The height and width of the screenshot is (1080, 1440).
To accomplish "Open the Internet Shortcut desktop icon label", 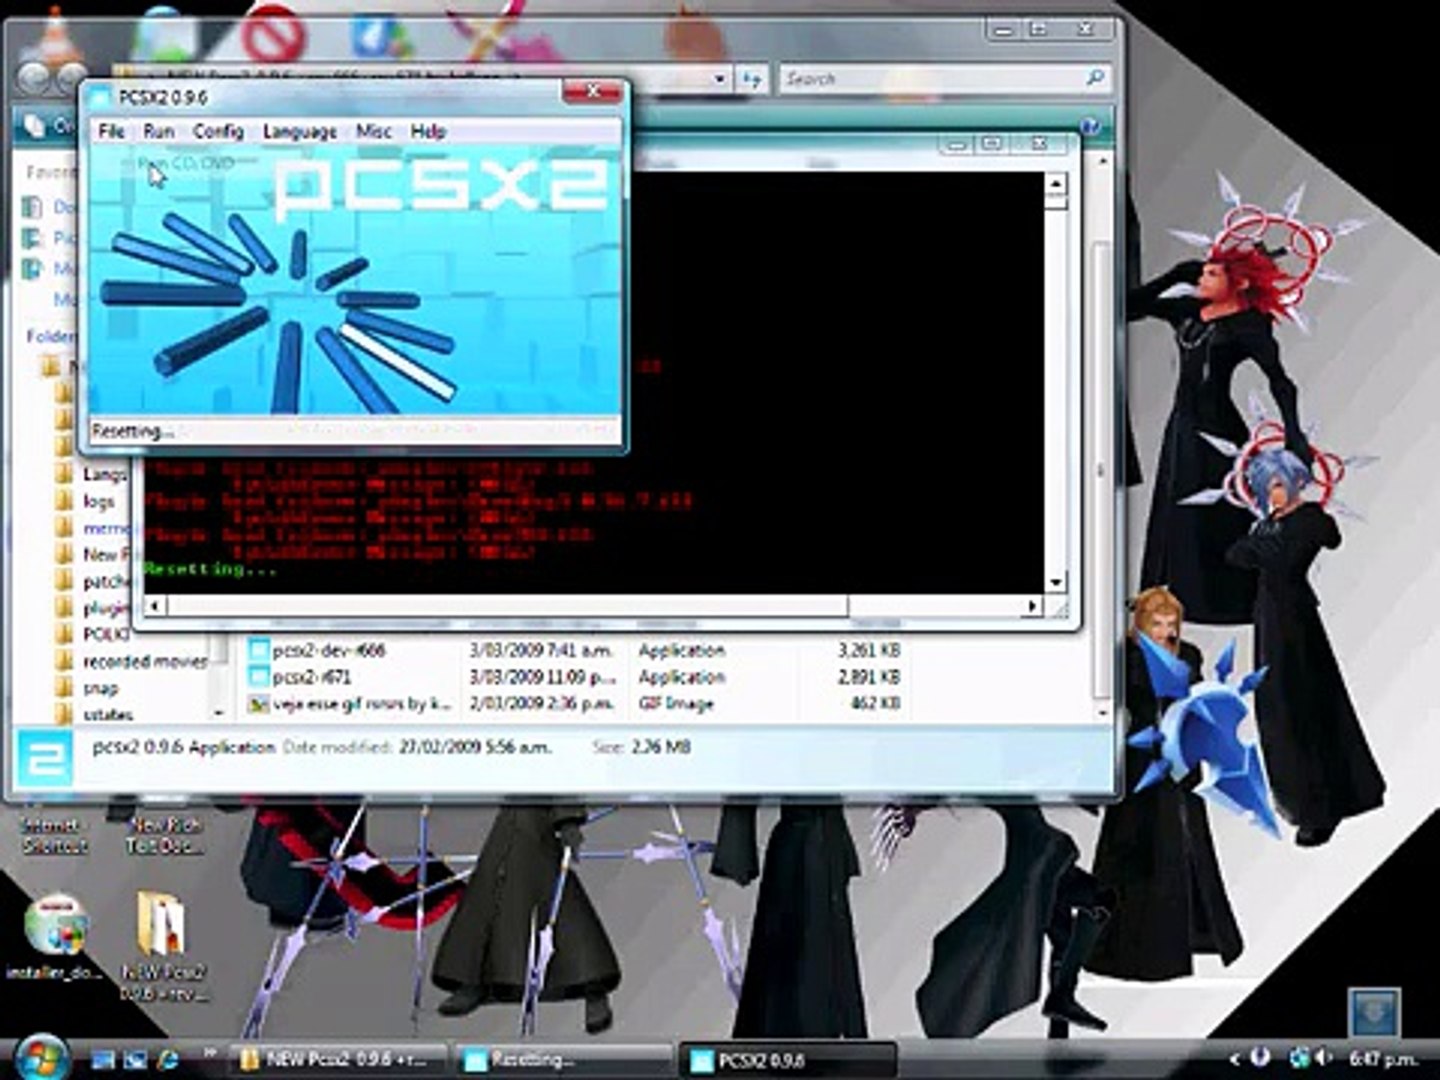I will [x=54, y=835].
